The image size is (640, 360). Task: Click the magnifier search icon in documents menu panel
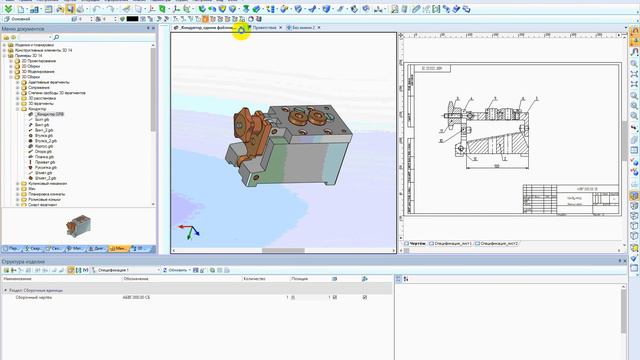[56, 37]
